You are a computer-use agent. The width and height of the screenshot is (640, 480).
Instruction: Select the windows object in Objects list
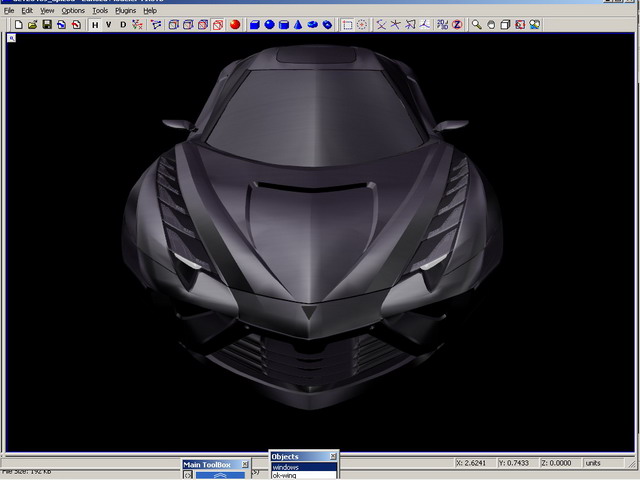pyautogui.click(x=286, y=467)
